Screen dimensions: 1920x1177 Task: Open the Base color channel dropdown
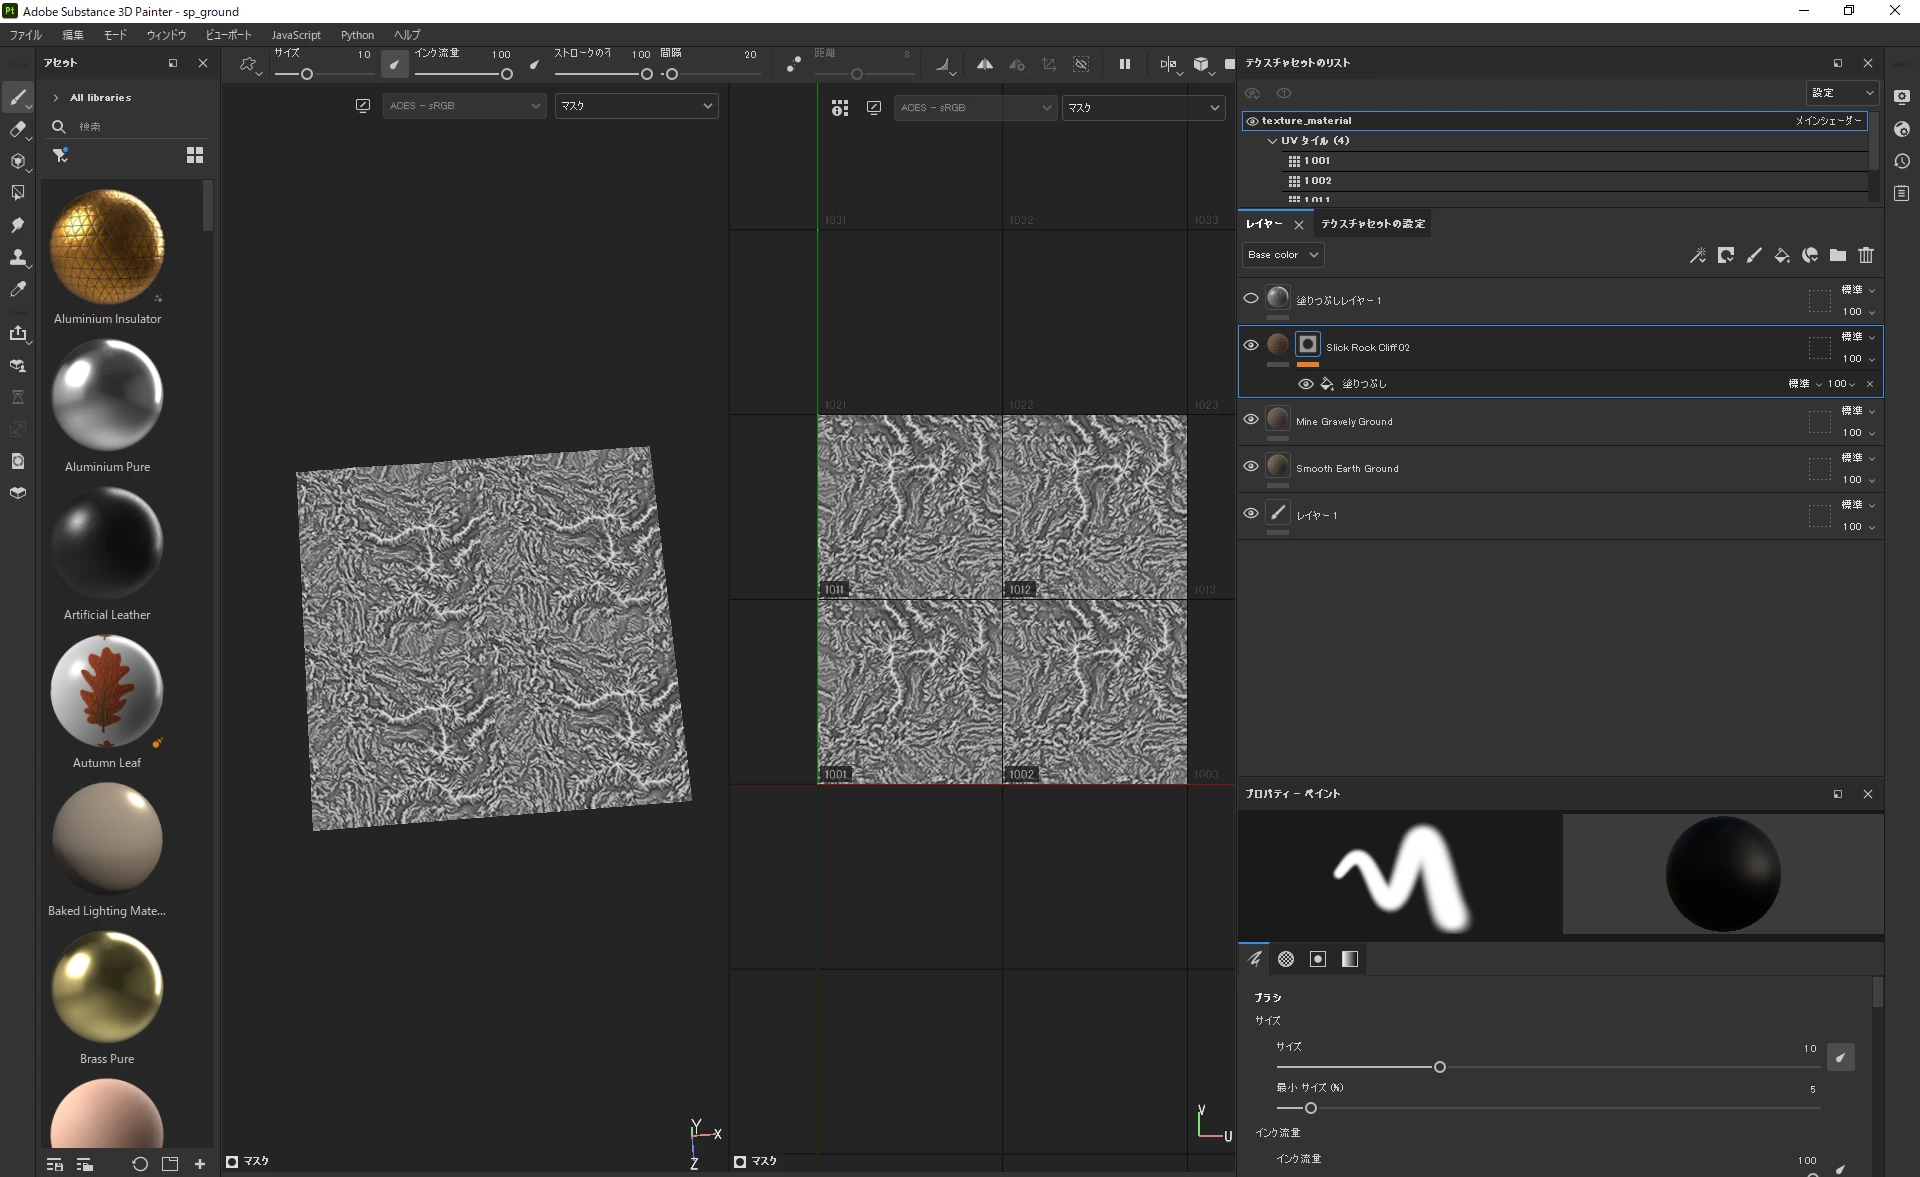1282,255
